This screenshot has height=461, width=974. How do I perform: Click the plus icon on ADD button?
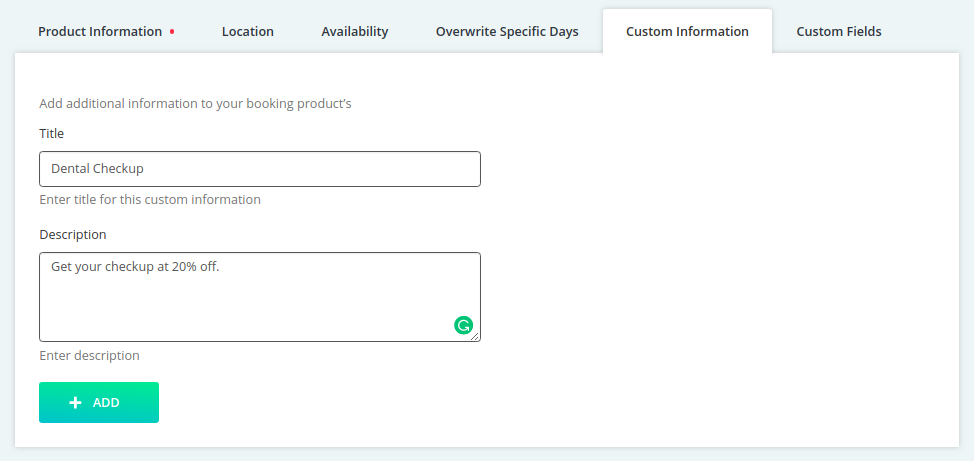[x=75, y=403]
